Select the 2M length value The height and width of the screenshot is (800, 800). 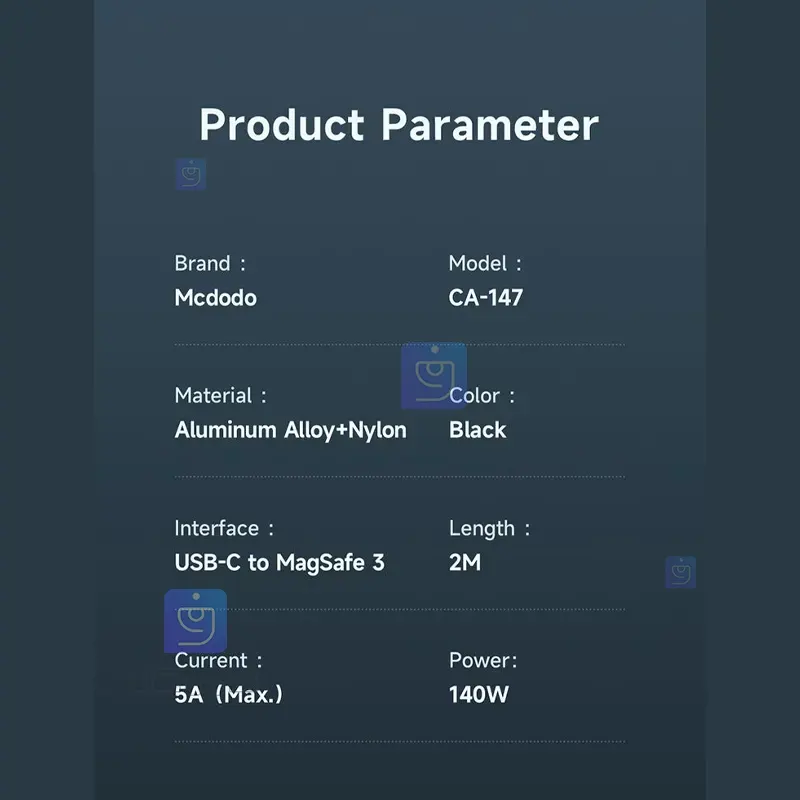[465, 562]
